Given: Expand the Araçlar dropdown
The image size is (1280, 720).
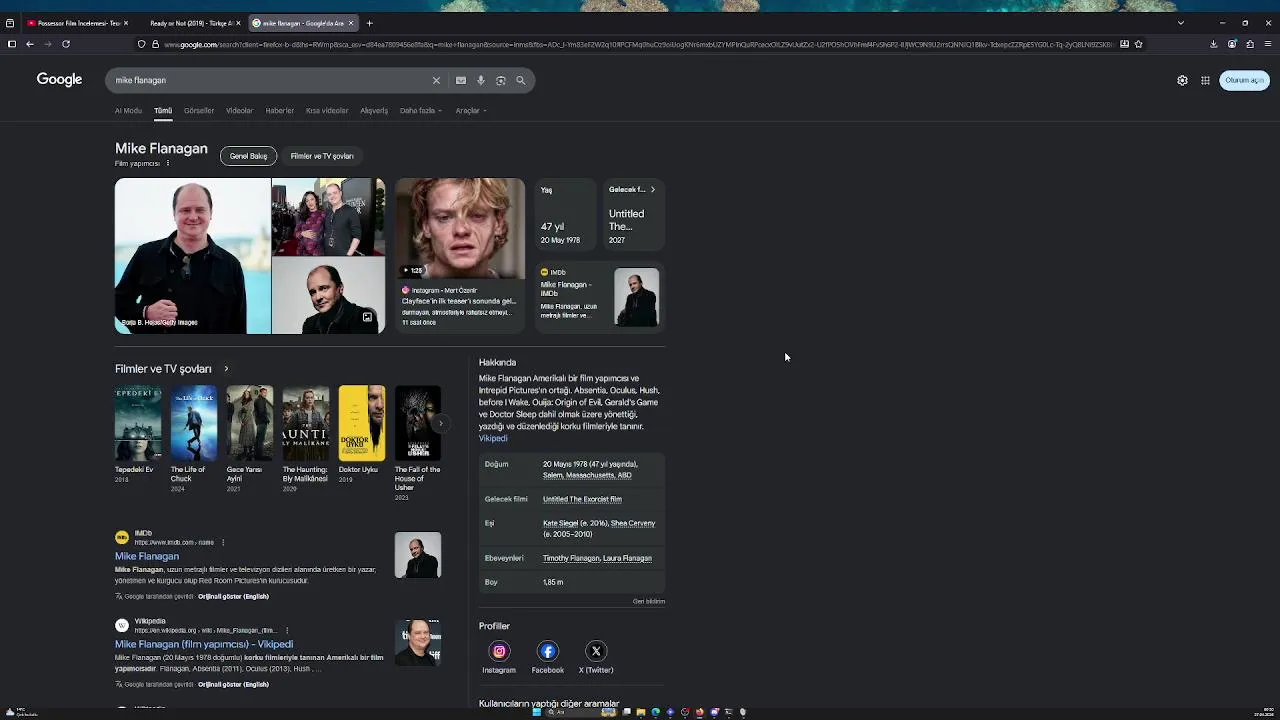Looking at the screenshot, I should [470, 111].
